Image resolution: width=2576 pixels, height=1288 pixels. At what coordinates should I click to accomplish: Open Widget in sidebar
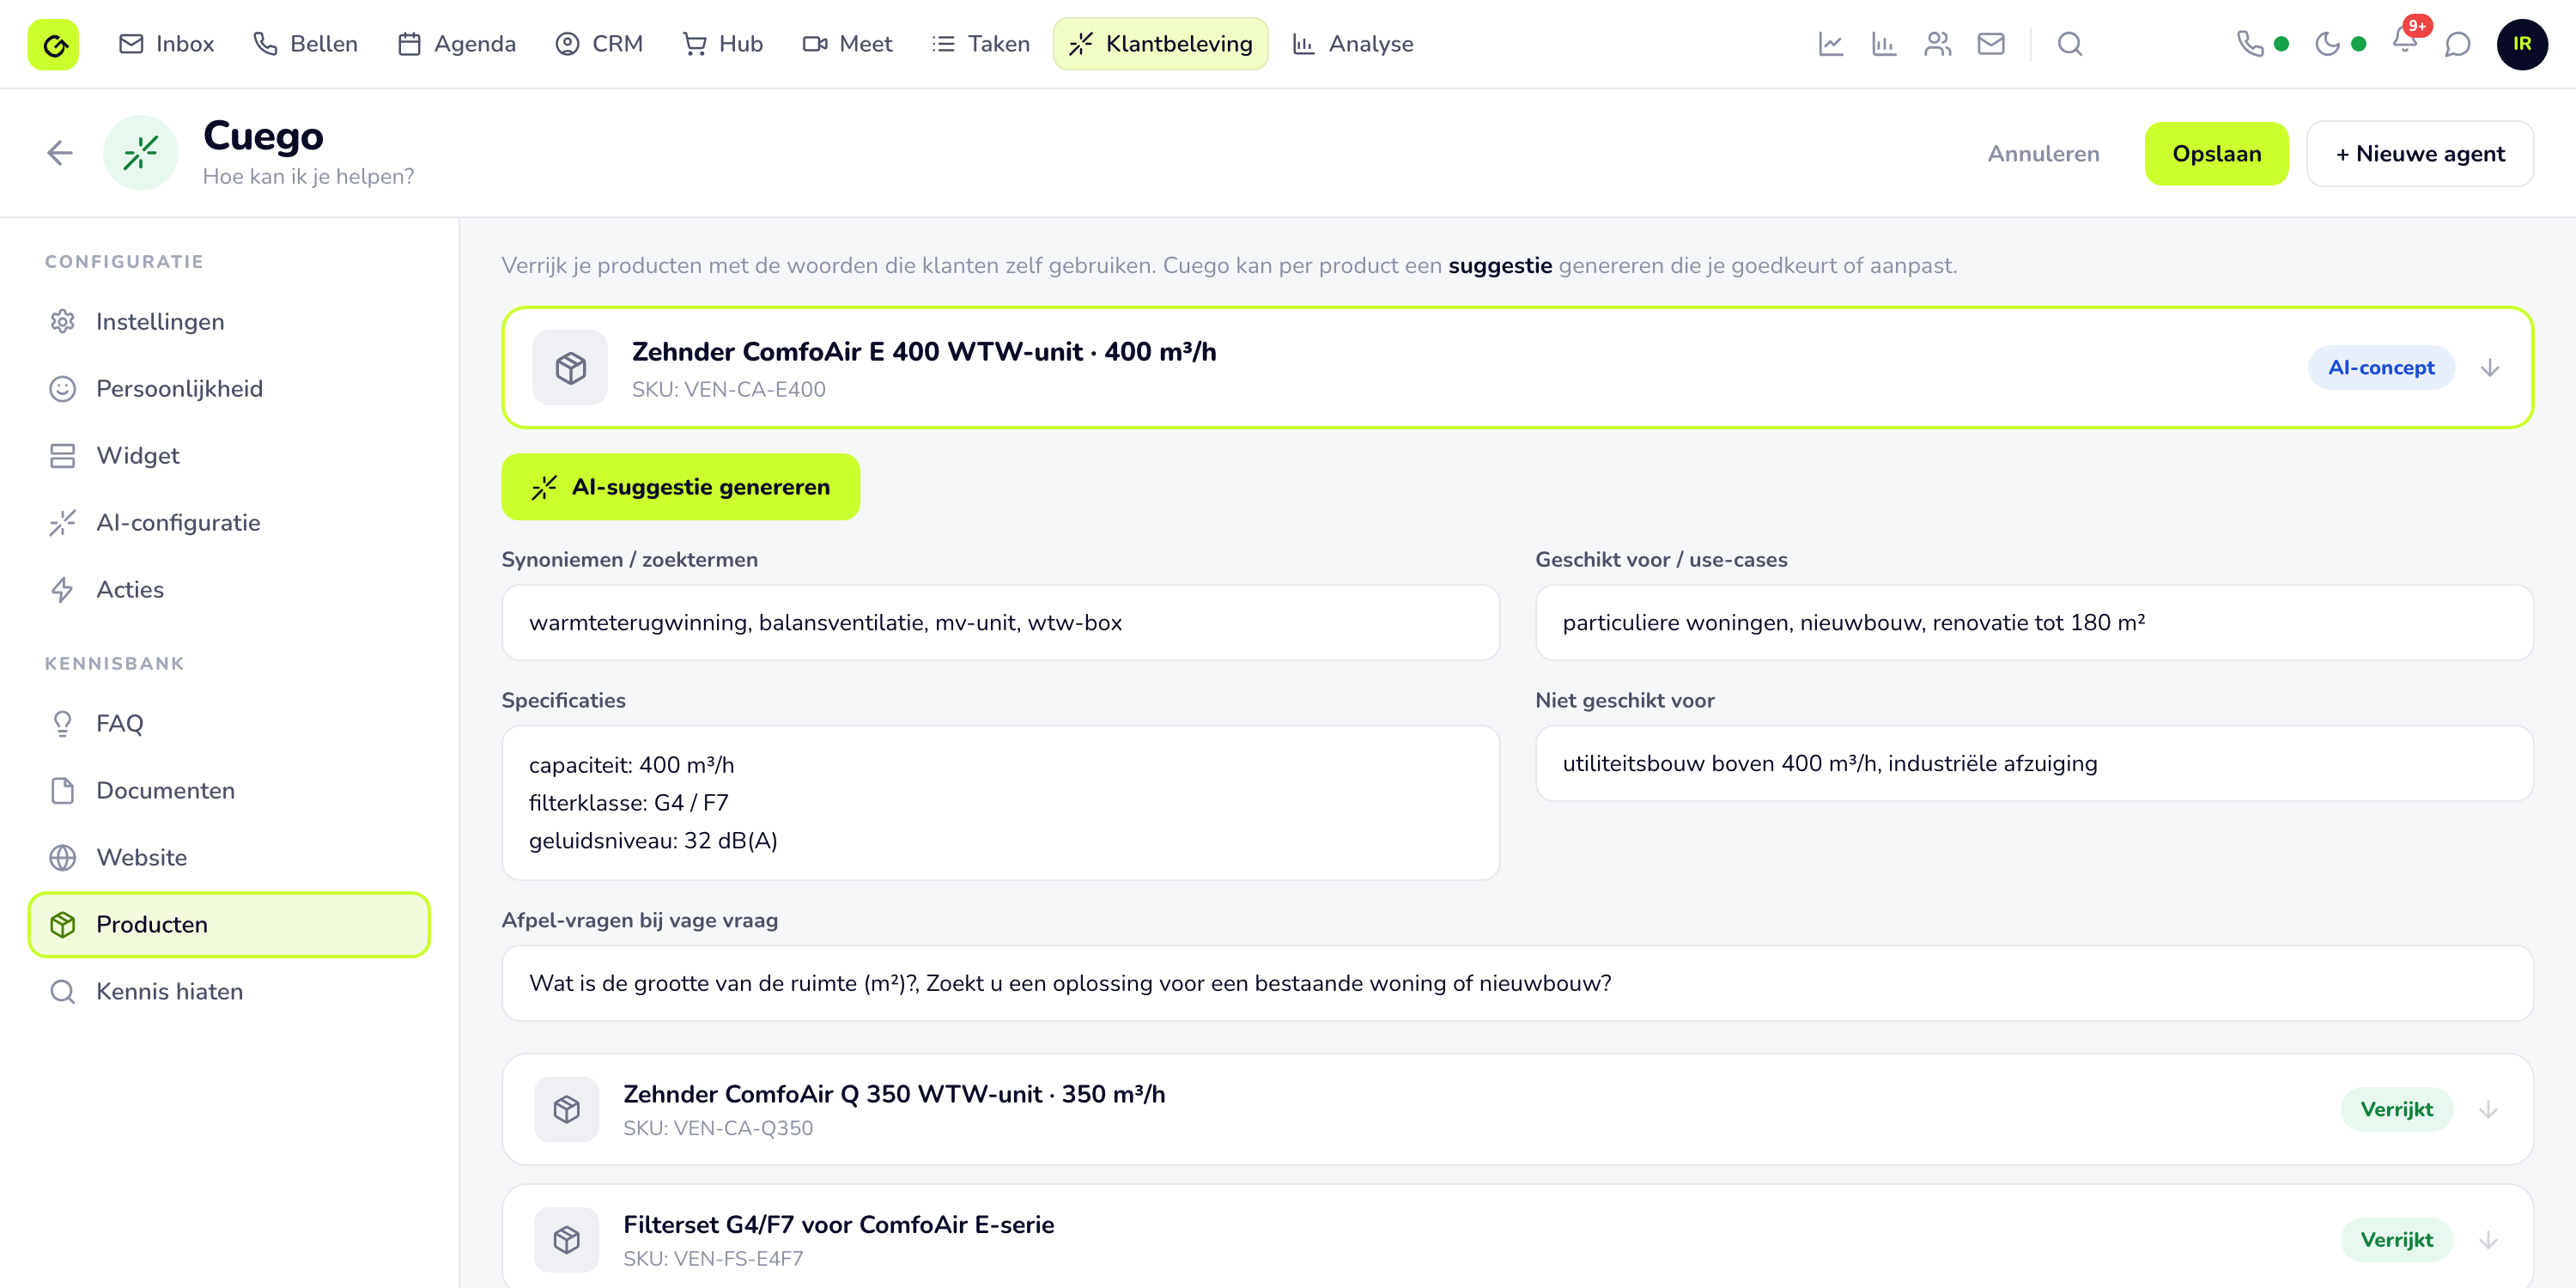coord(229,456)
